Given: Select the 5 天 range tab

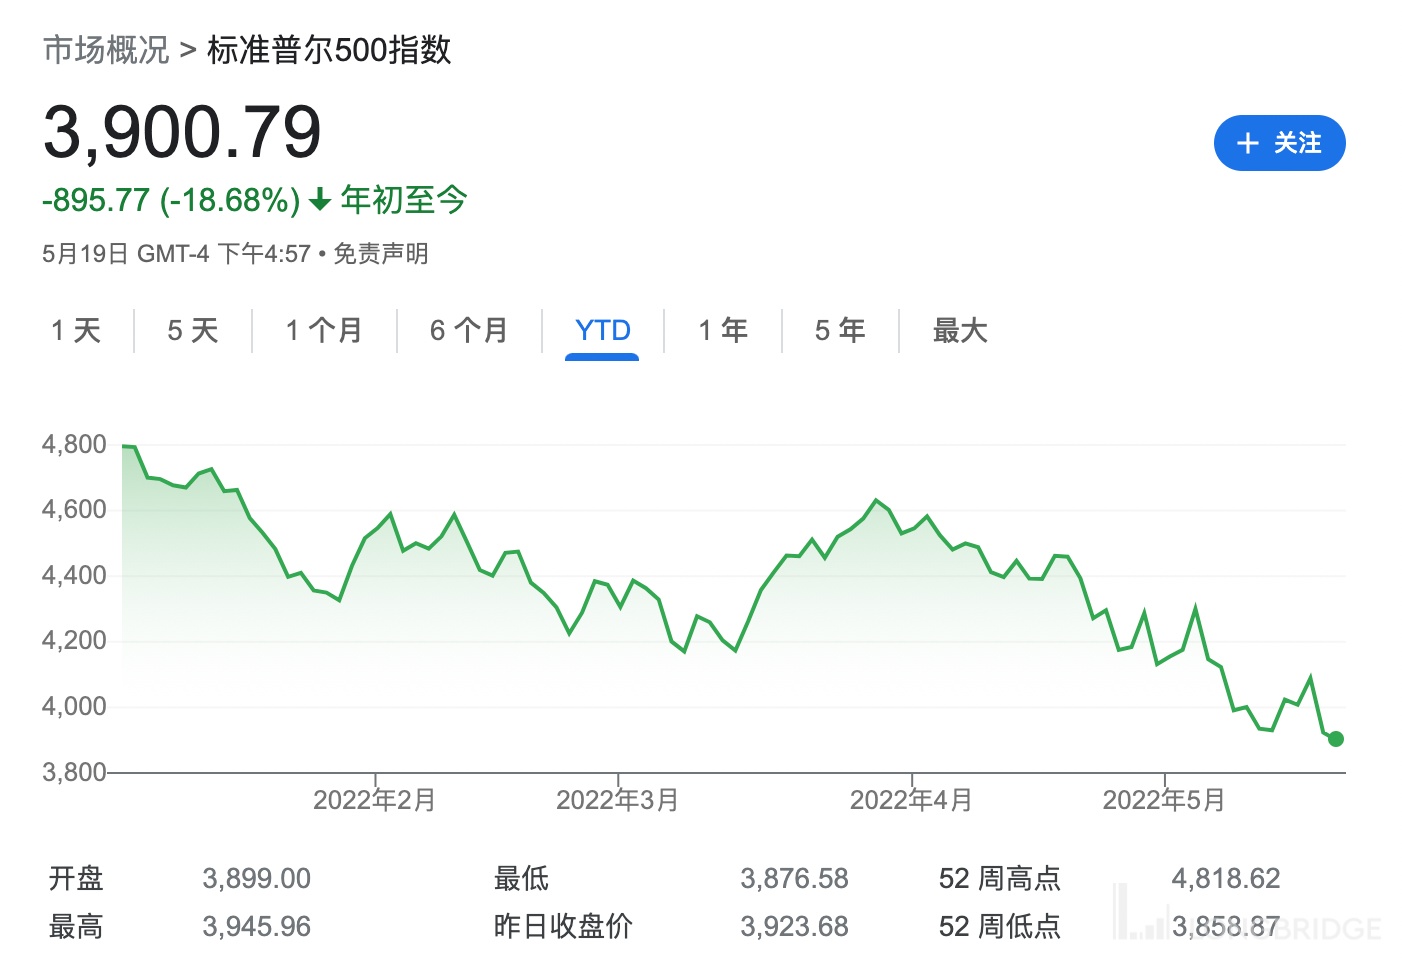Looking at the screenshot, I should pyautogui.click(x=193, y=330).
